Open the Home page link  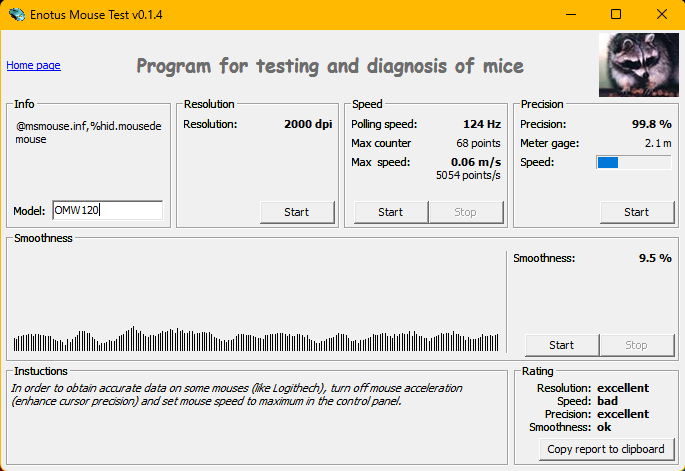(x=33, y=65)
